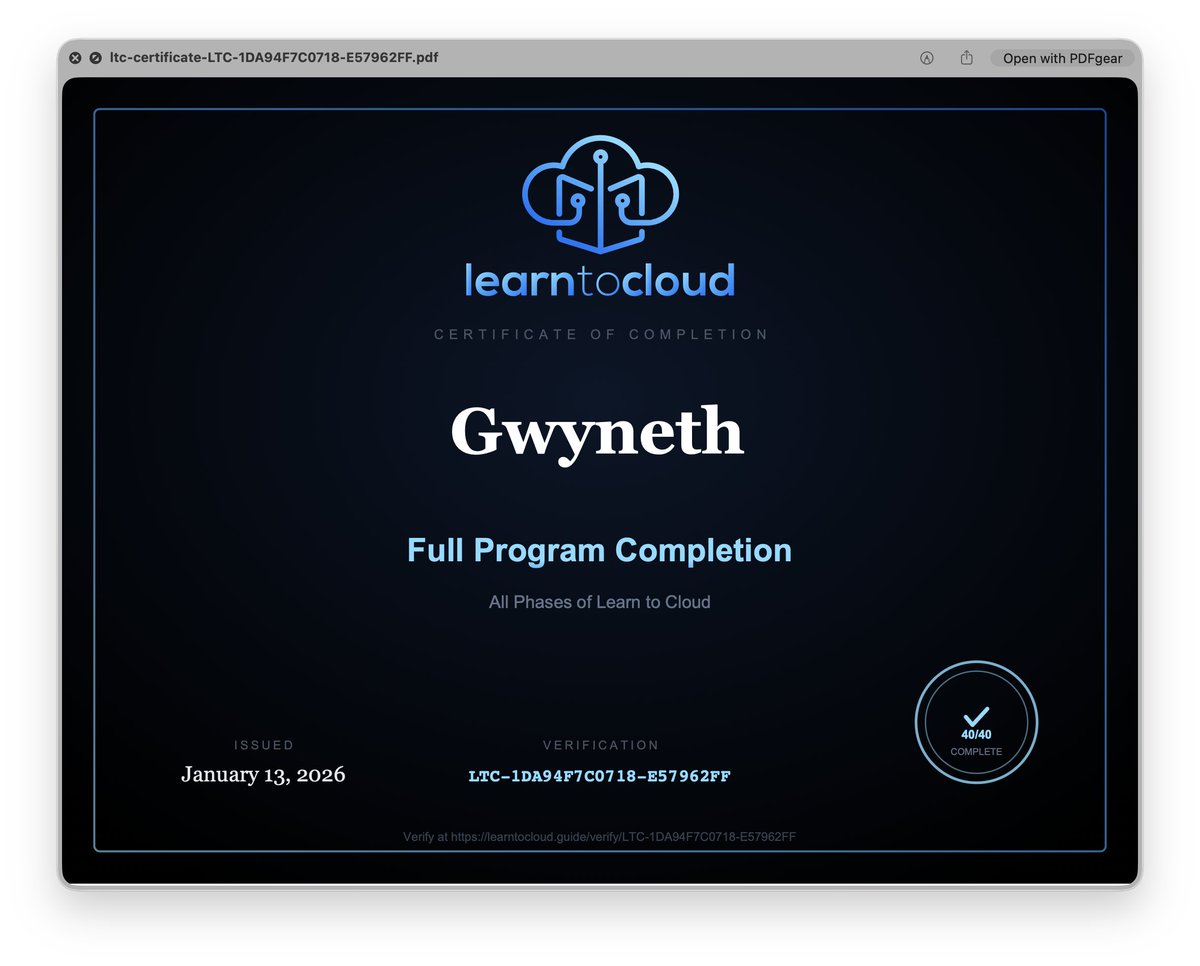Close the Quick Look preview window
This screenshot has width=1200, height=966.
[75, 58]
